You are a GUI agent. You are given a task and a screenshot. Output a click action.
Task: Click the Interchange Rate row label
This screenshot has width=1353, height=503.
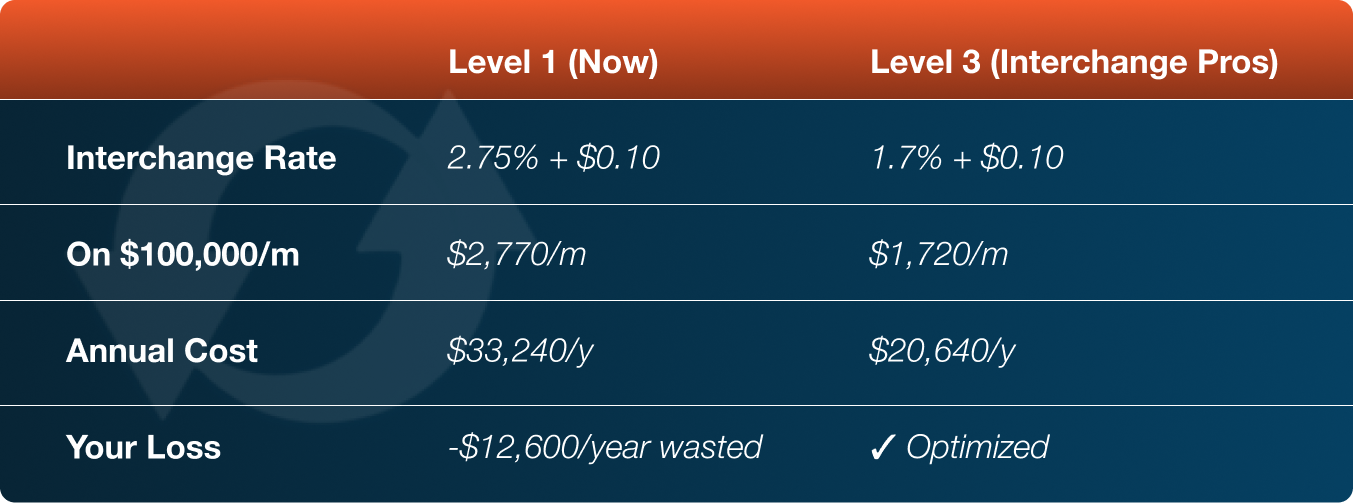tap(201, 158)
